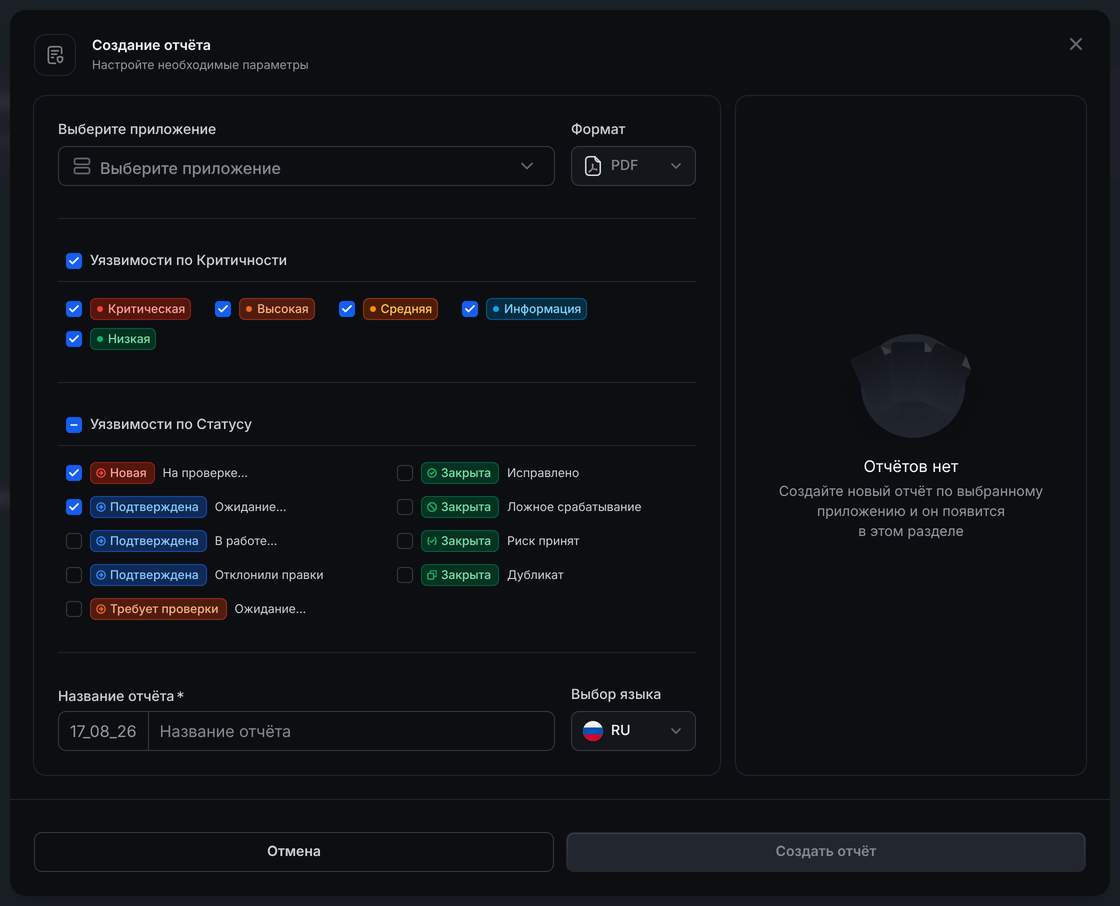The height and width of the screenshot is (906, 1120).
Task: Click the empty reports illustration
Action: point(911,386)
